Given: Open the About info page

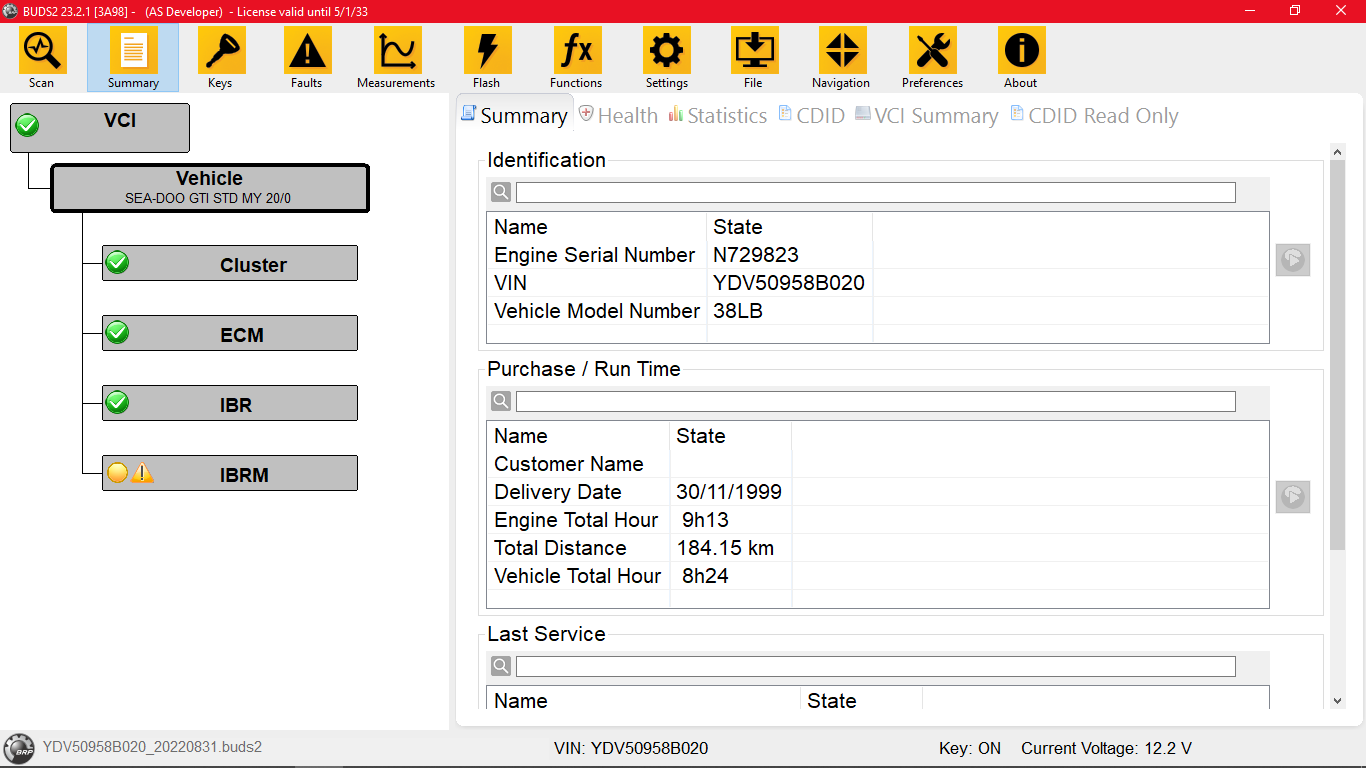Looking at the screenshot, I should click(1021, 58).
